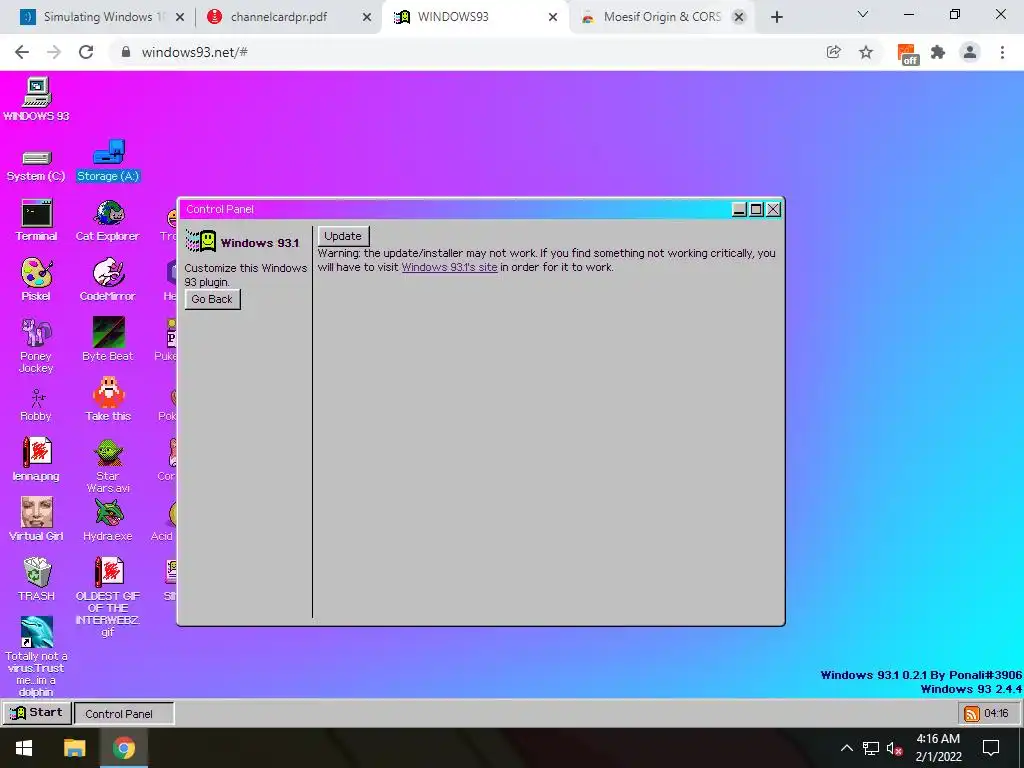Image resolution: width=1024 pixels, height=768 pixels.
Task: Open CodeMirror desktop icon
Action: point(108,280)
